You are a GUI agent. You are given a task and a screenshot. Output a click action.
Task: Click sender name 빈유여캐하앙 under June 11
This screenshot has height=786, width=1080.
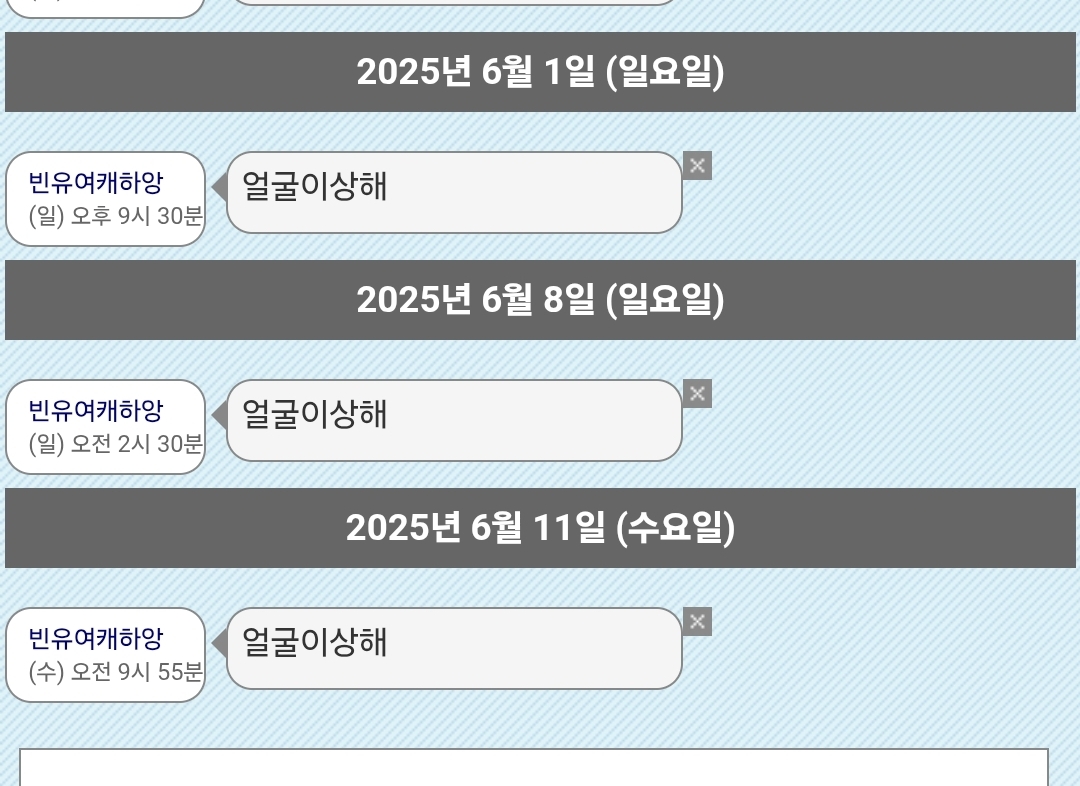pos(96,639)
